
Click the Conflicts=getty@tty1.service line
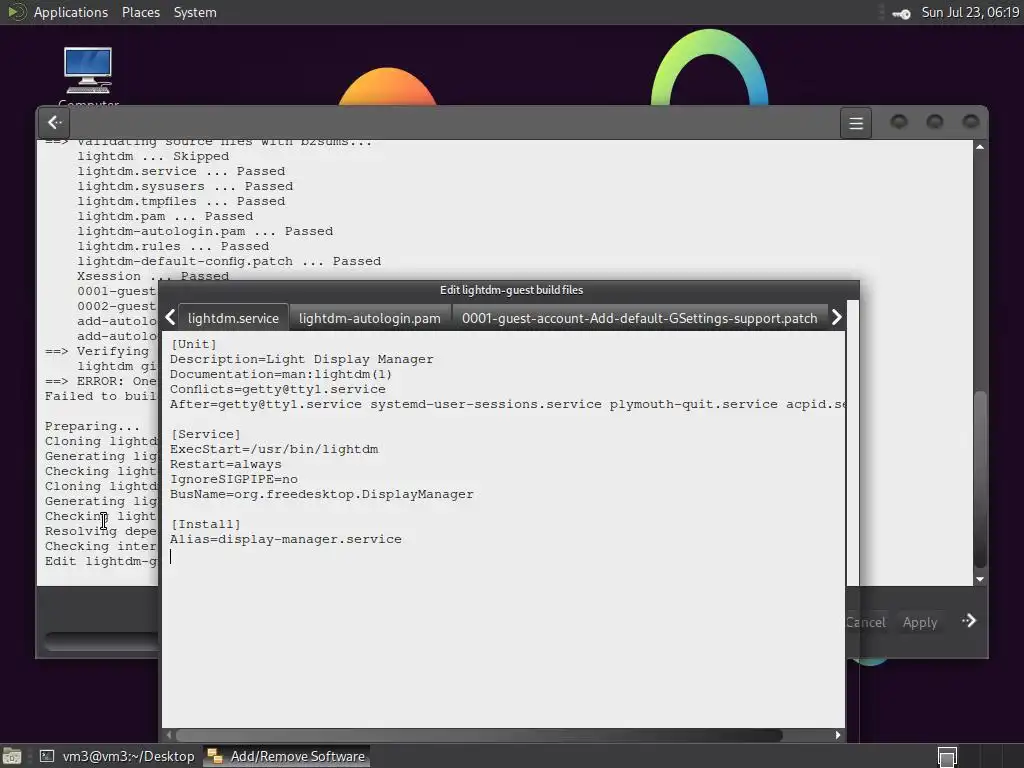278,389
